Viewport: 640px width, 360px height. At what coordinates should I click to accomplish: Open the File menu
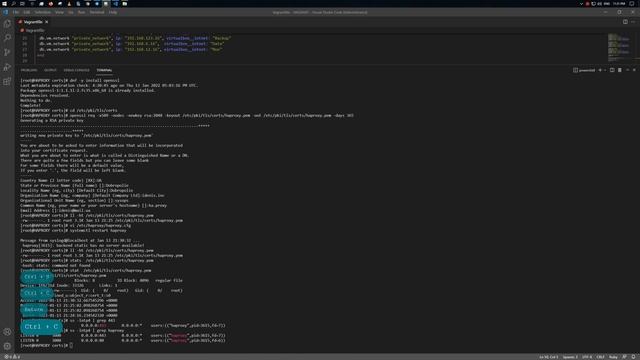pyautogui.click(x=16, y=12)
